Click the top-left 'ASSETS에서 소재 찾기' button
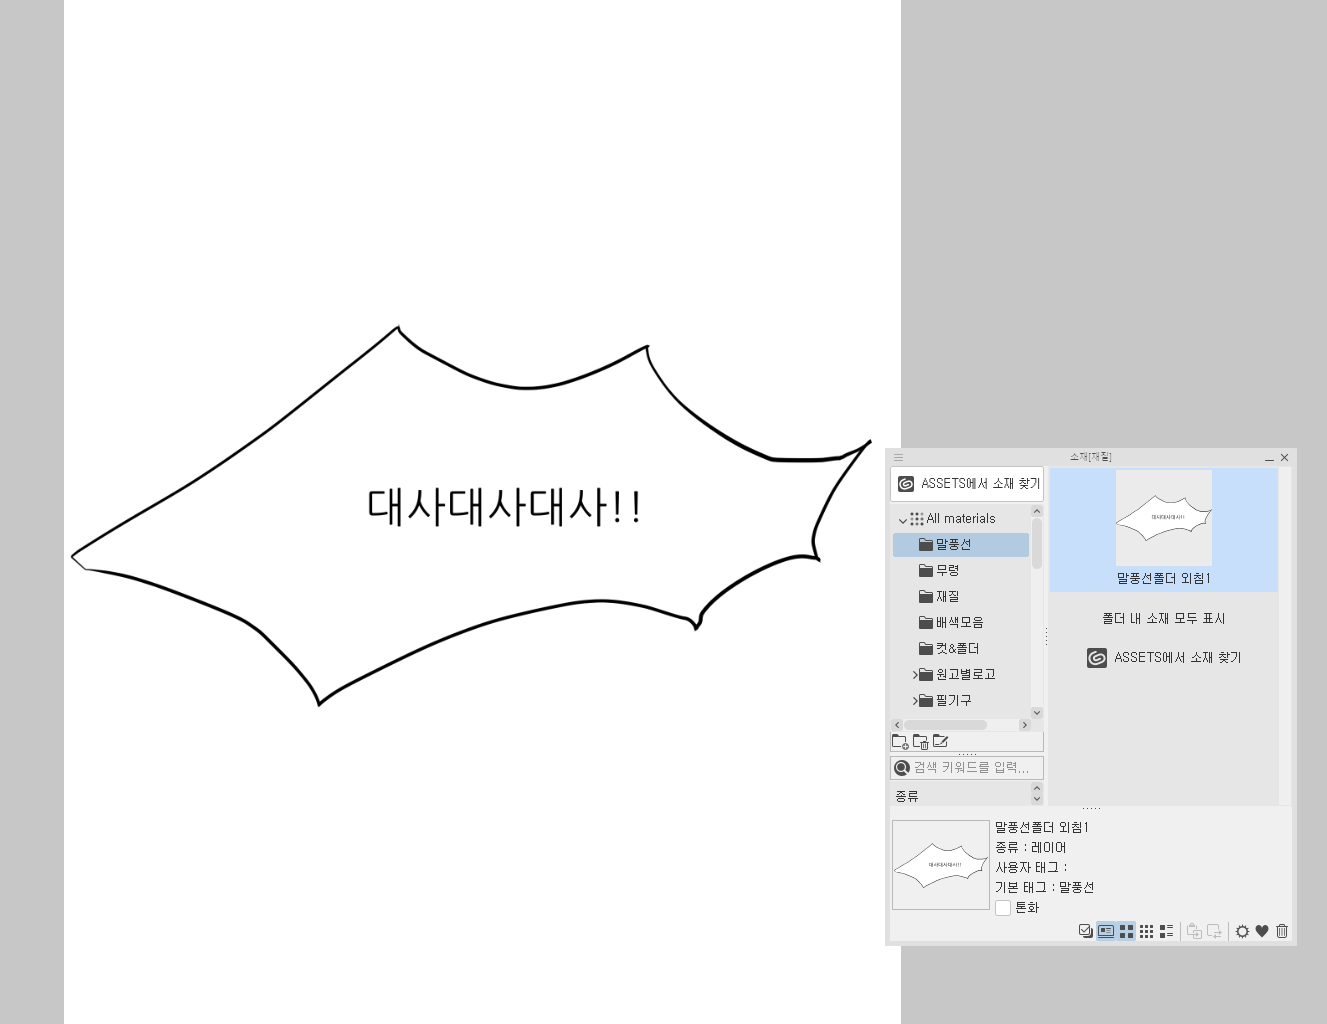The width and height of the screenshot is (1327, 1024). (x=967, y=484)
